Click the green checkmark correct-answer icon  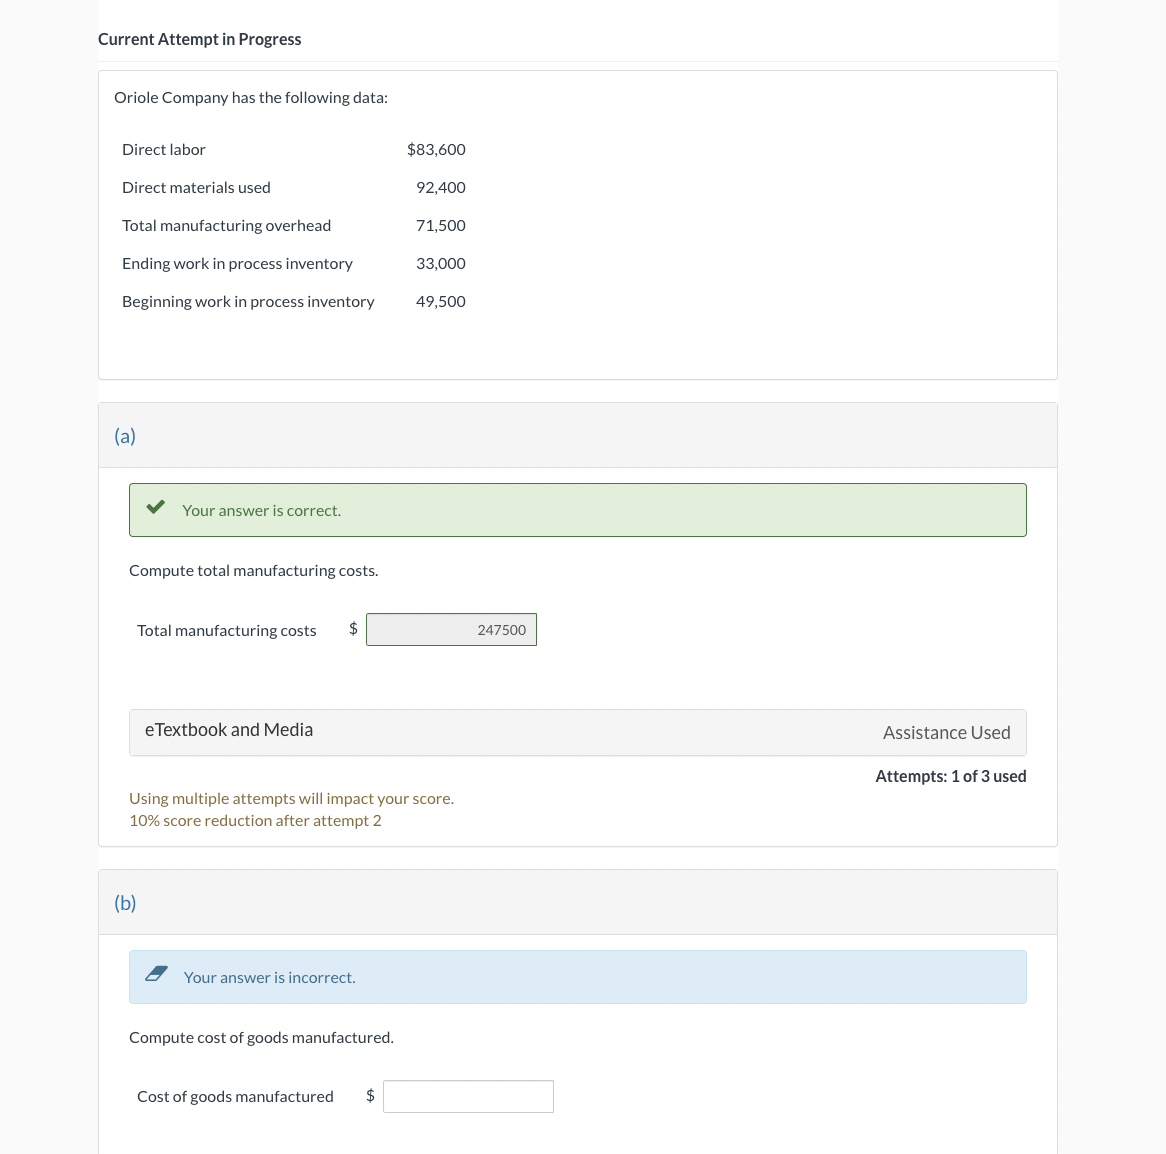(x=155, y=506)
